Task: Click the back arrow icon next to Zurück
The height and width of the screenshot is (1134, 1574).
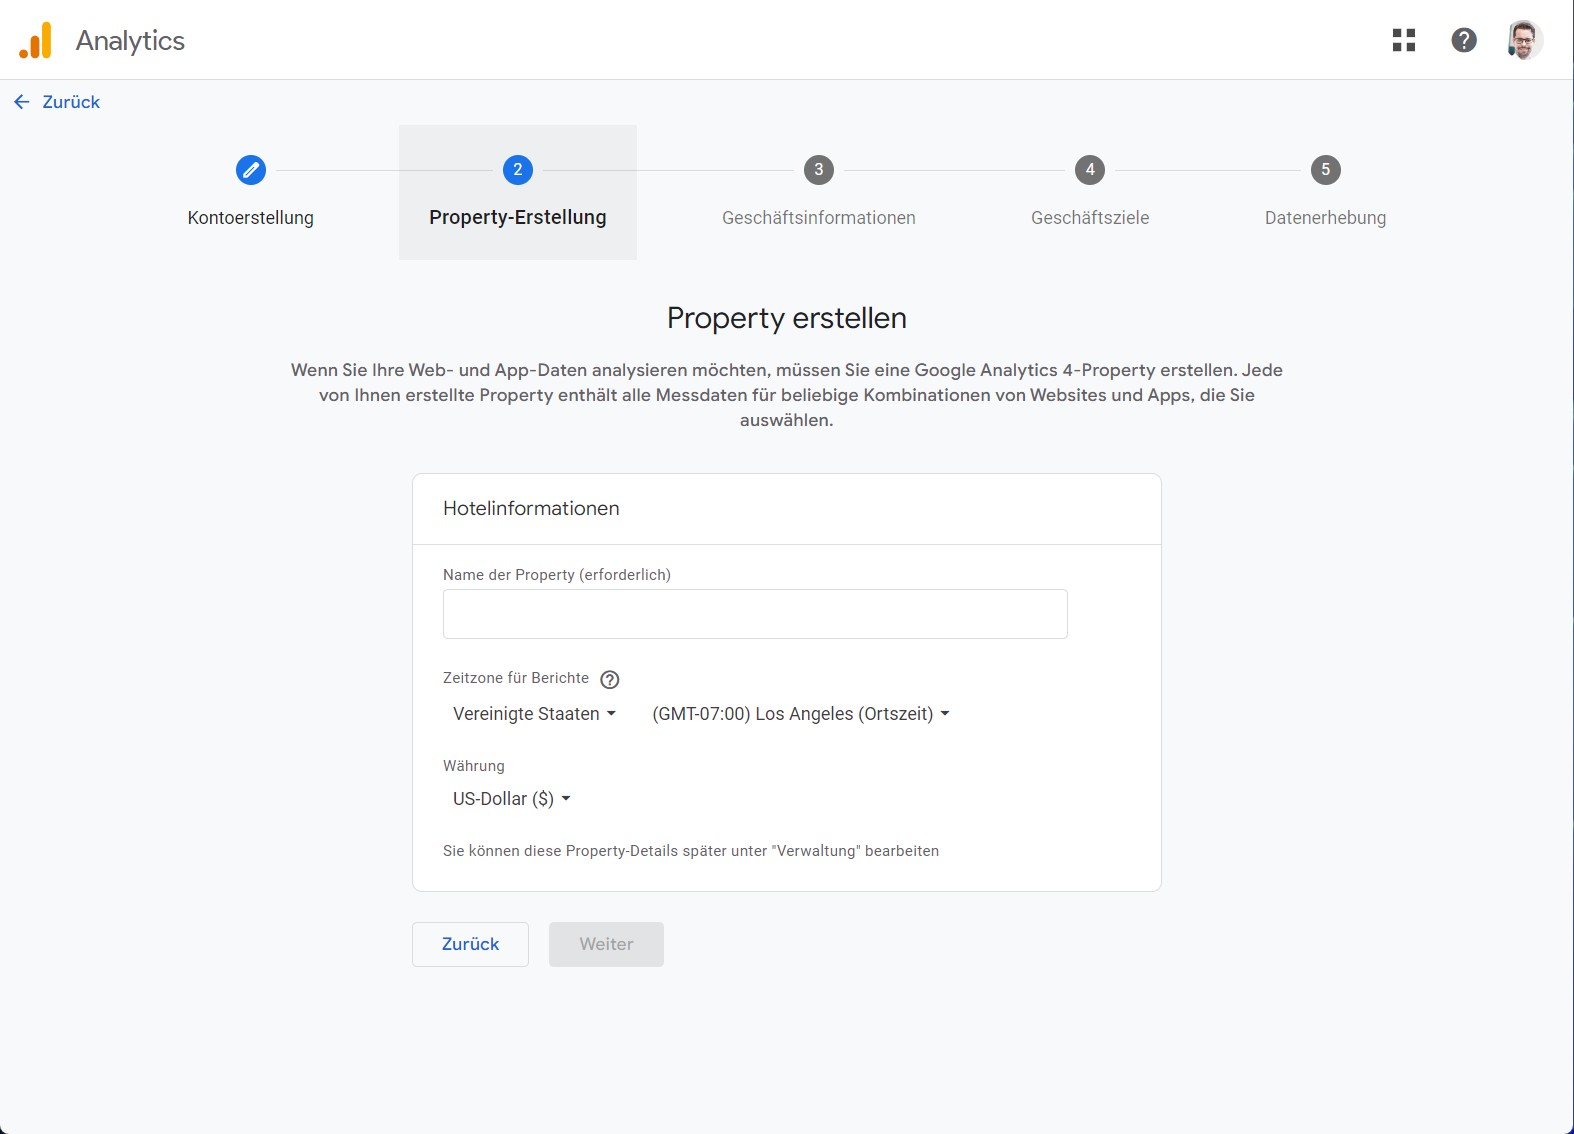Action: coord(22,102)
